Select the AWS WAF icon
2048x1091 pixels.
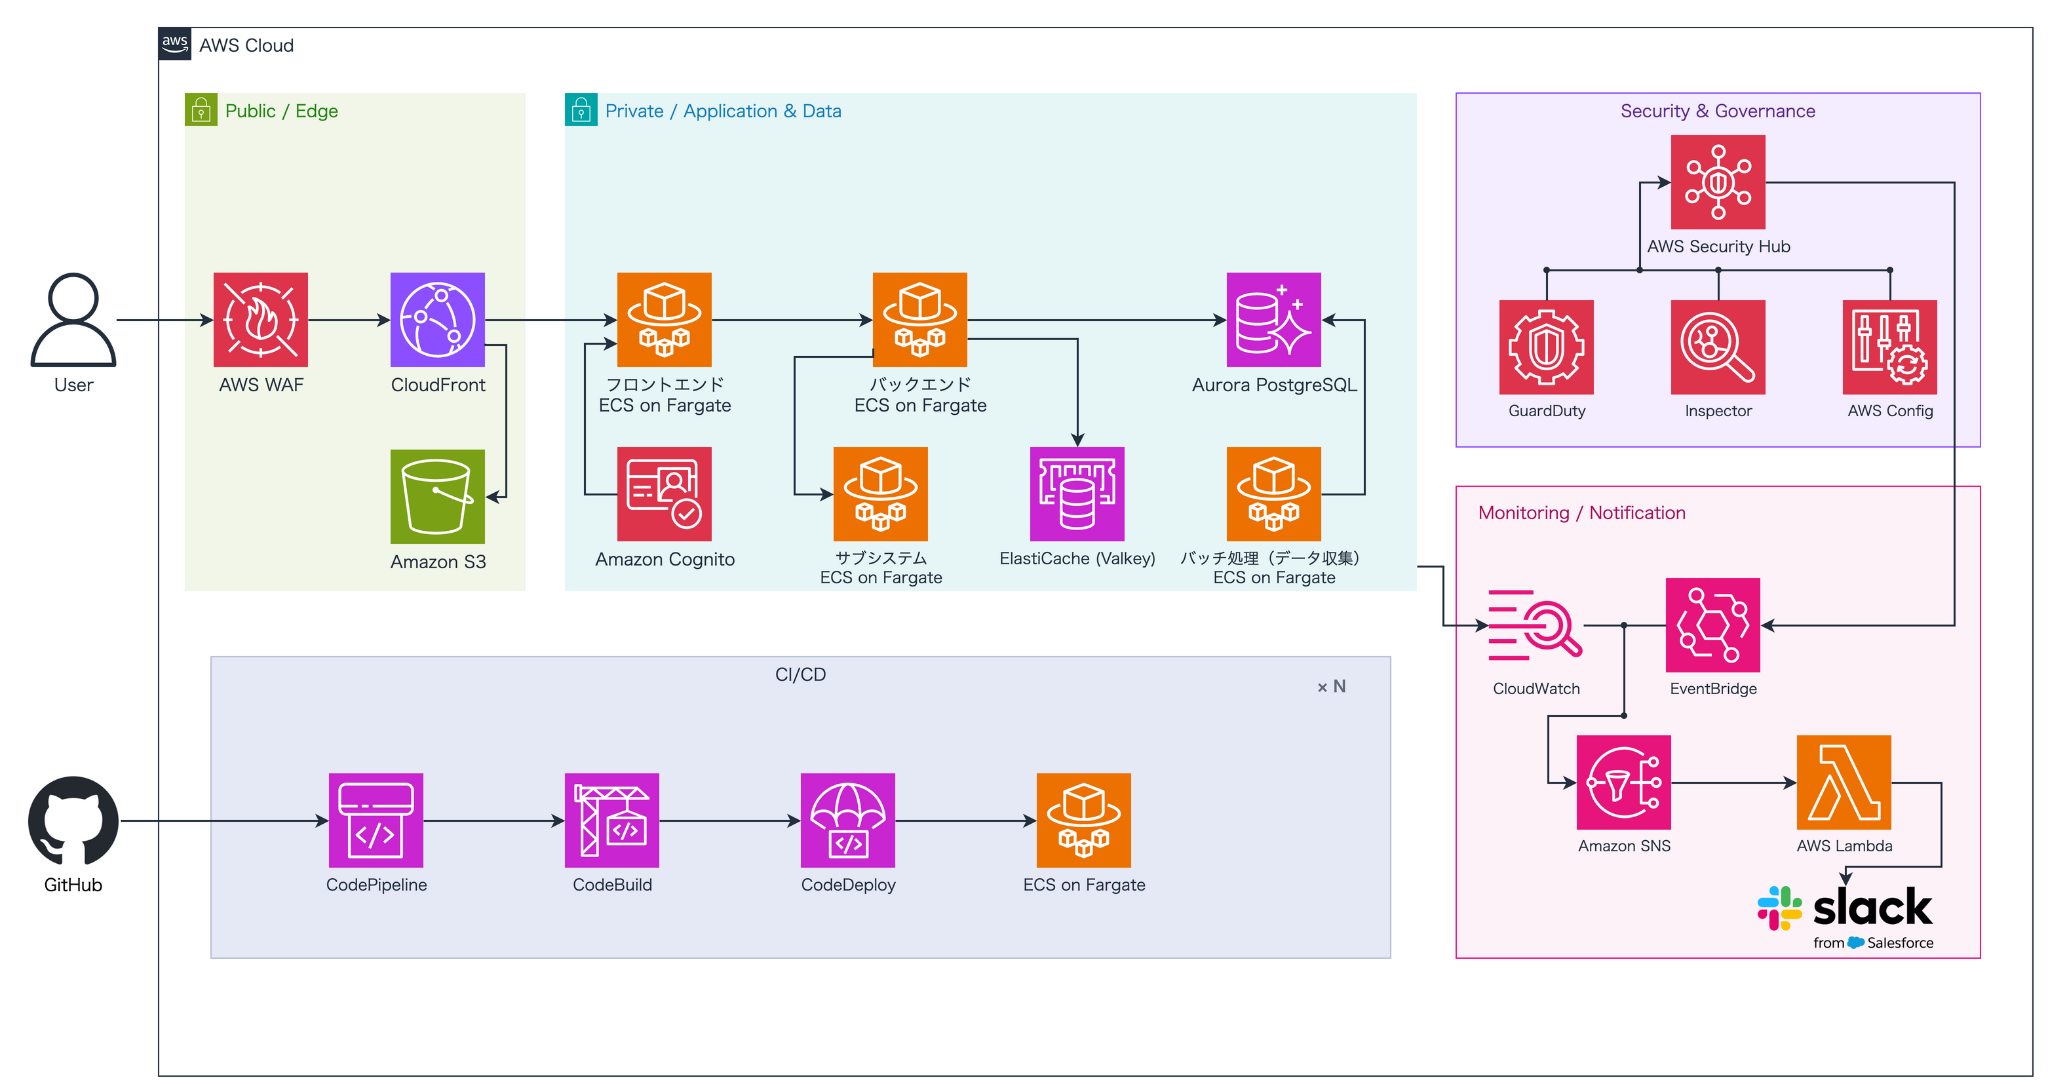point(260,320)
